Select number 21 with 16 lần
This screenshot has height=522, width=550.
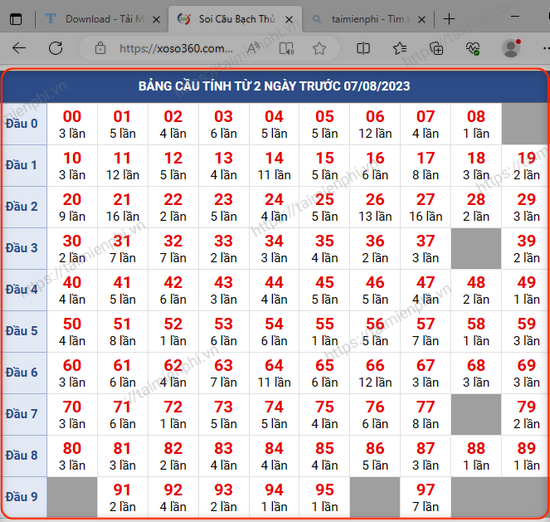(x=123, y=207)
